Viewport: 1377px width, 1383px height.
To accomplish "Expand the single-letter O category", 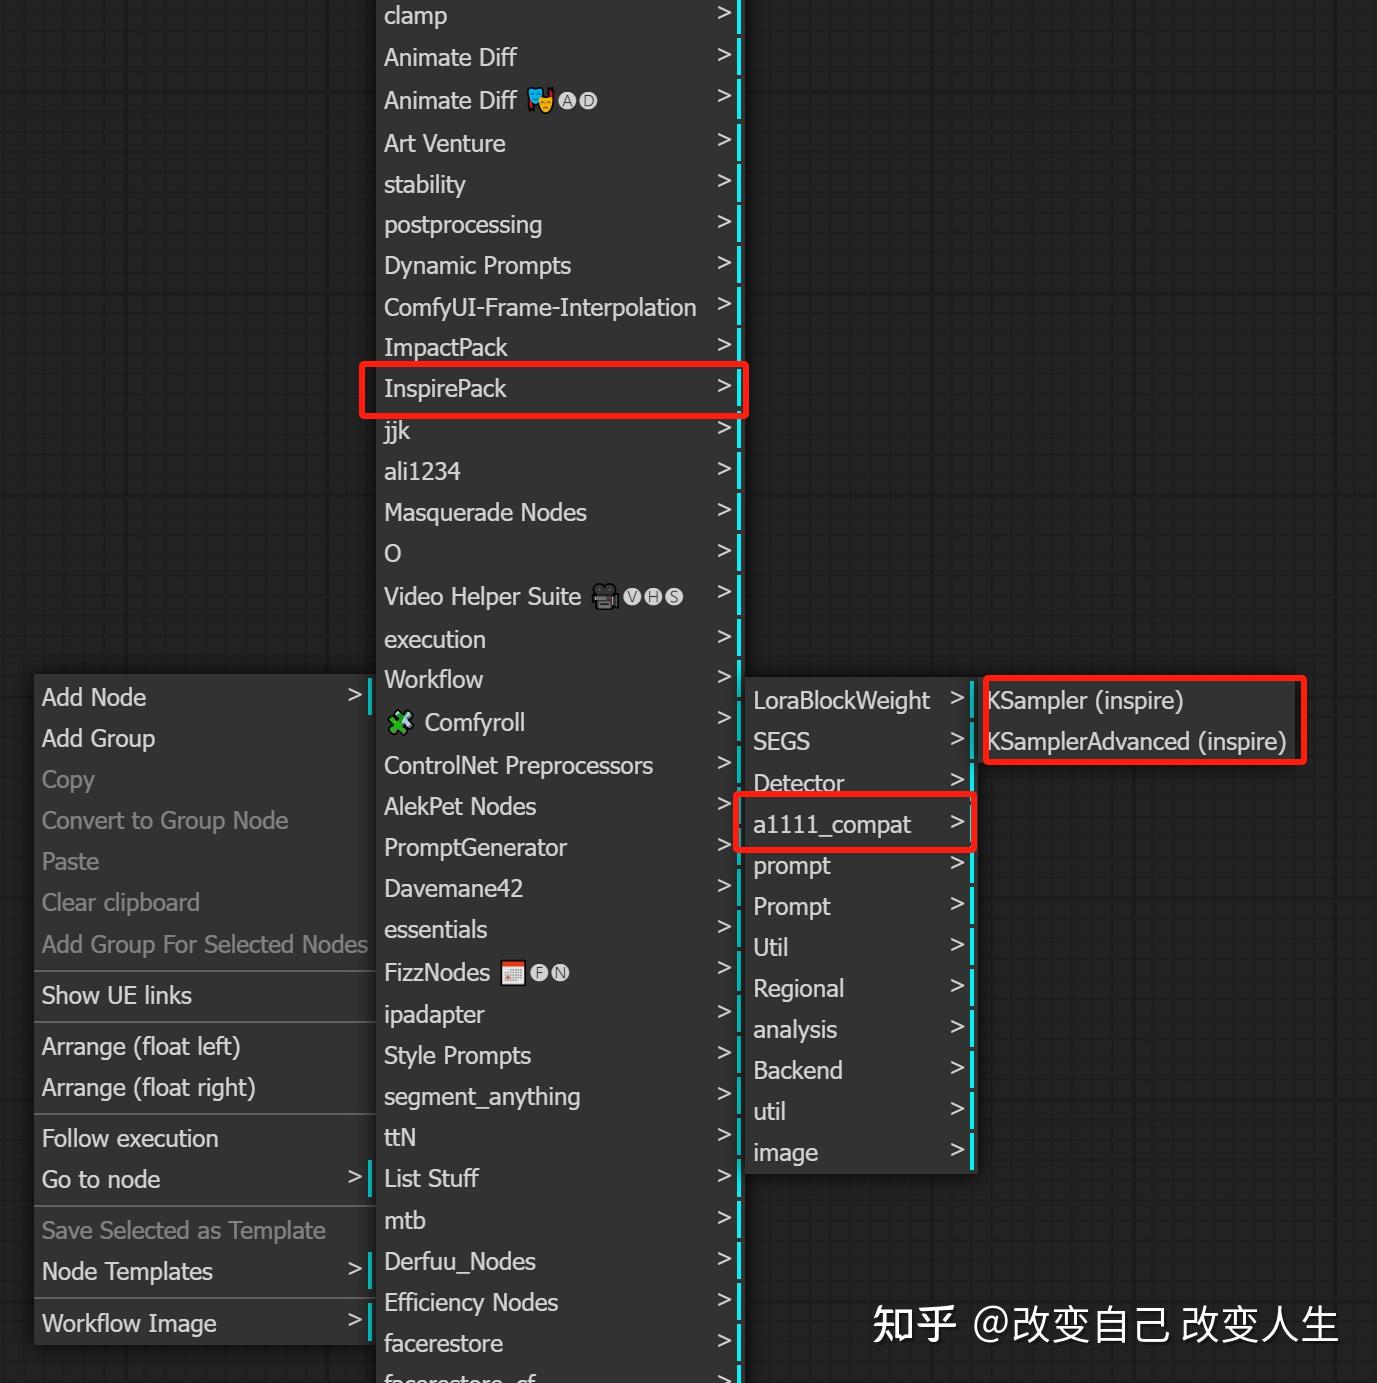I will point(559,553).
